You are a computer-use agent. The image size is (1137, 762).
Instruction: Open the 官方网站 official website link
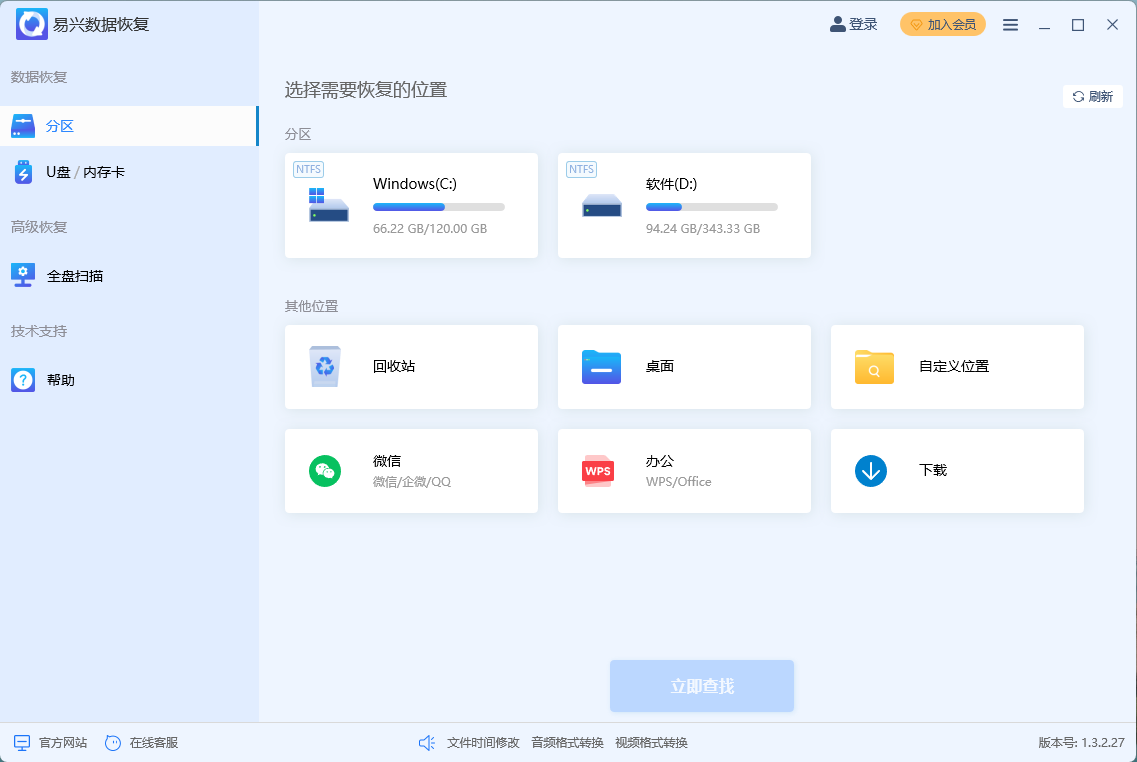[x=52, y=743]
